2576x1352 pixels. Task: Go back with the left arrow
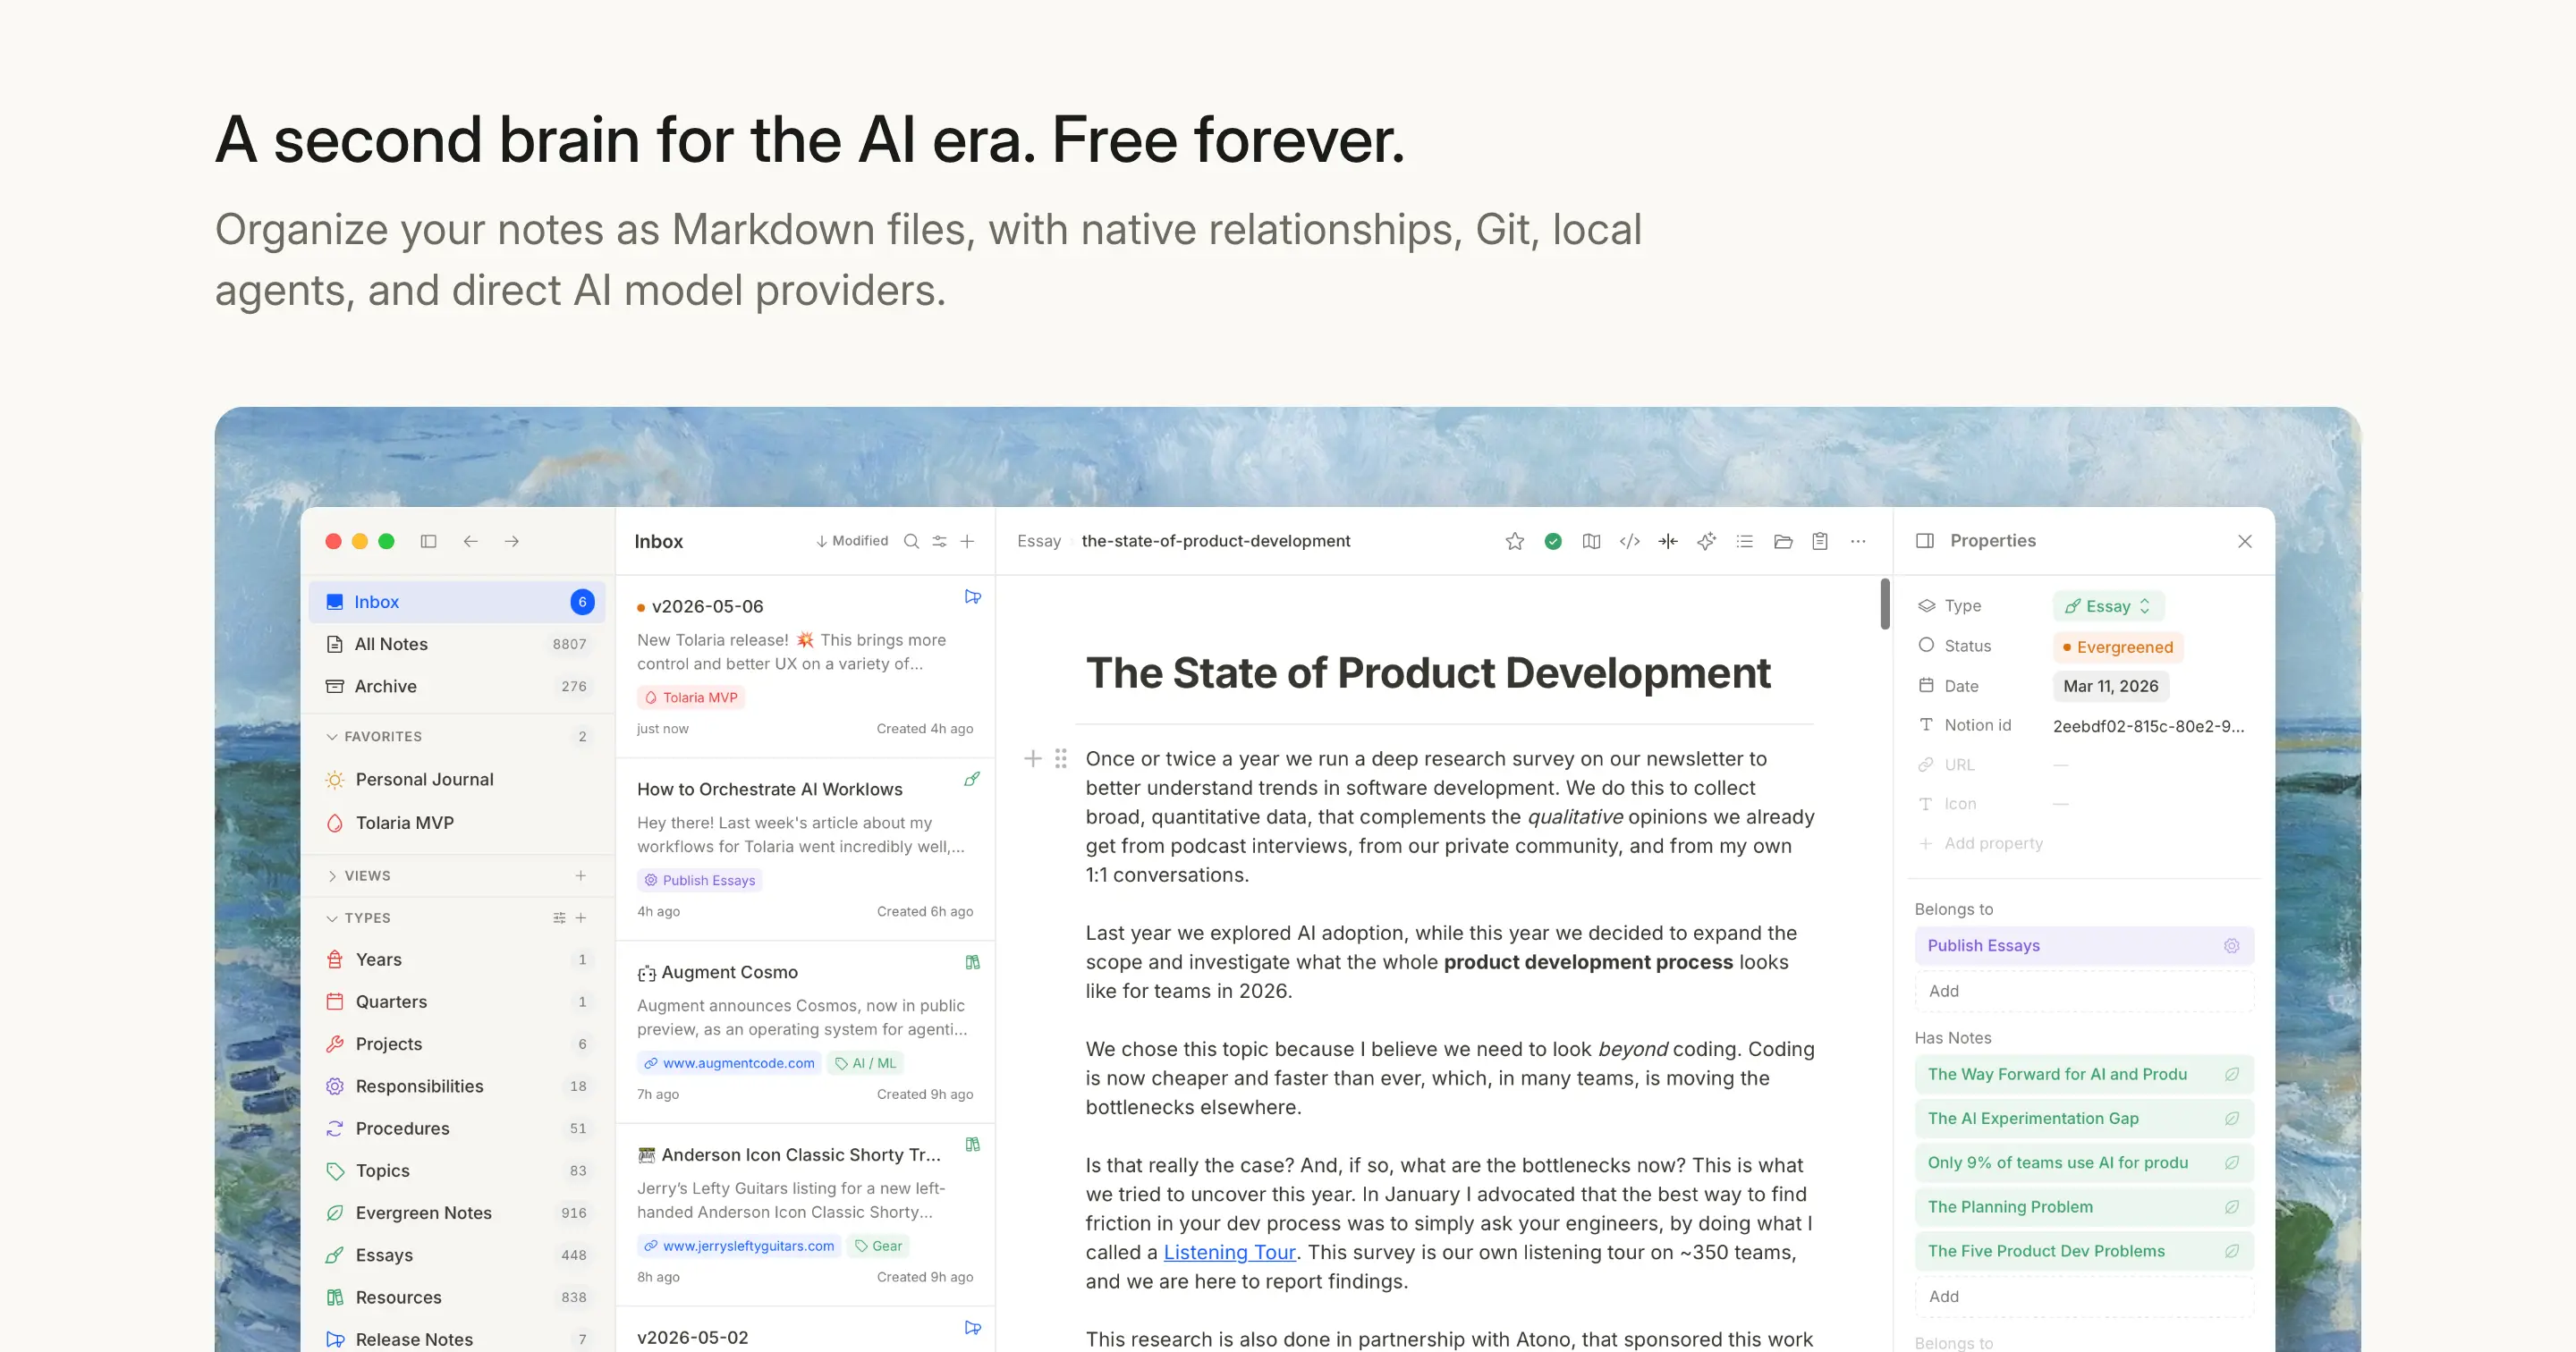tap(470, 541)
